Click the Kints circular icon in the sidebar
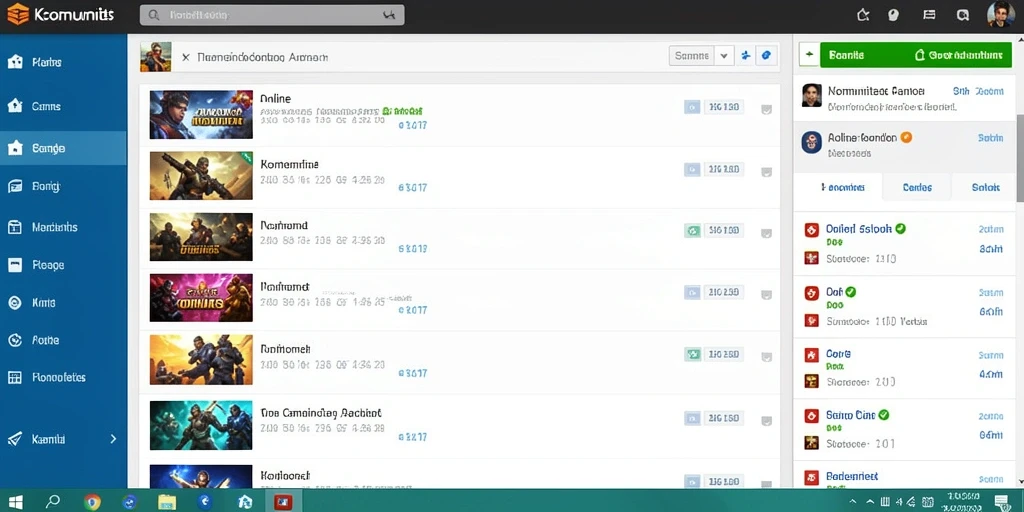The width and height of the screenshot is (1024, 512). coord(14,302)
